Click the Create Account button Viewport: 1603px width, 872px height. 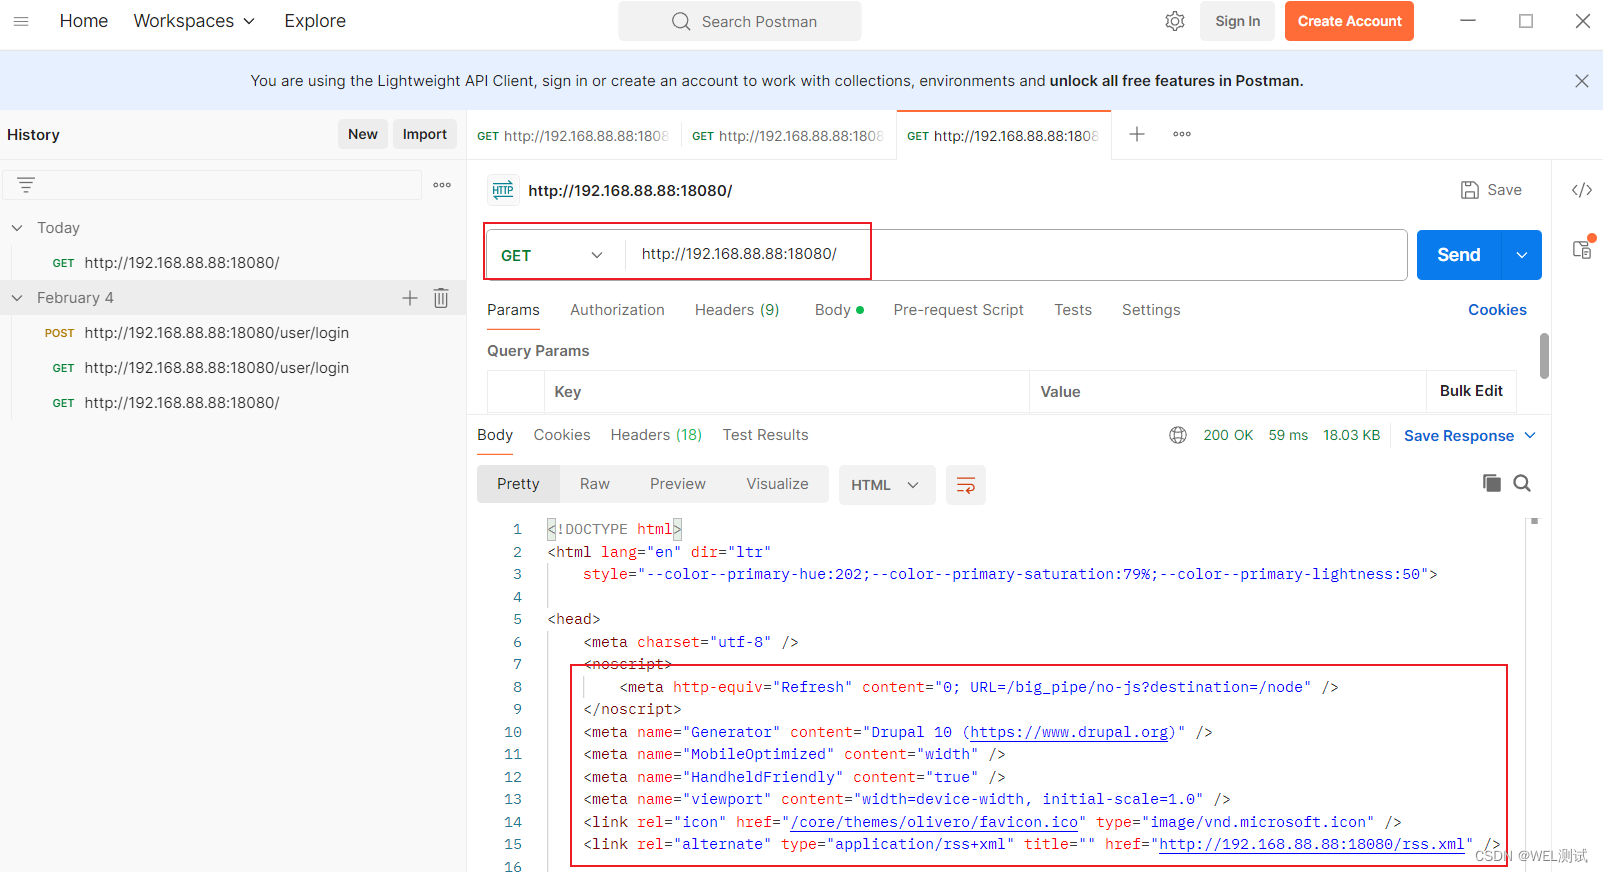coord(1349,21)
